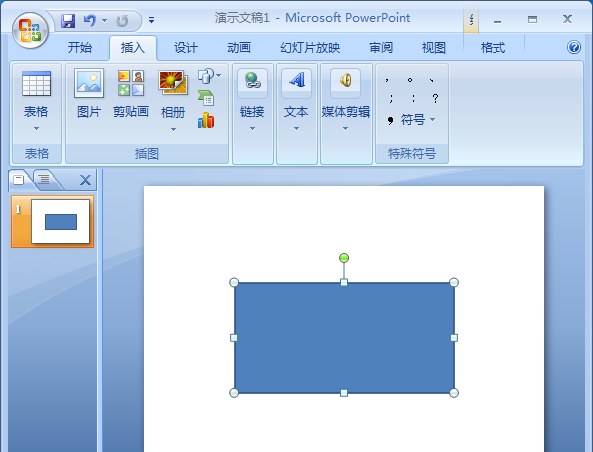Click the 相册 photo album icon

[173, 82]
